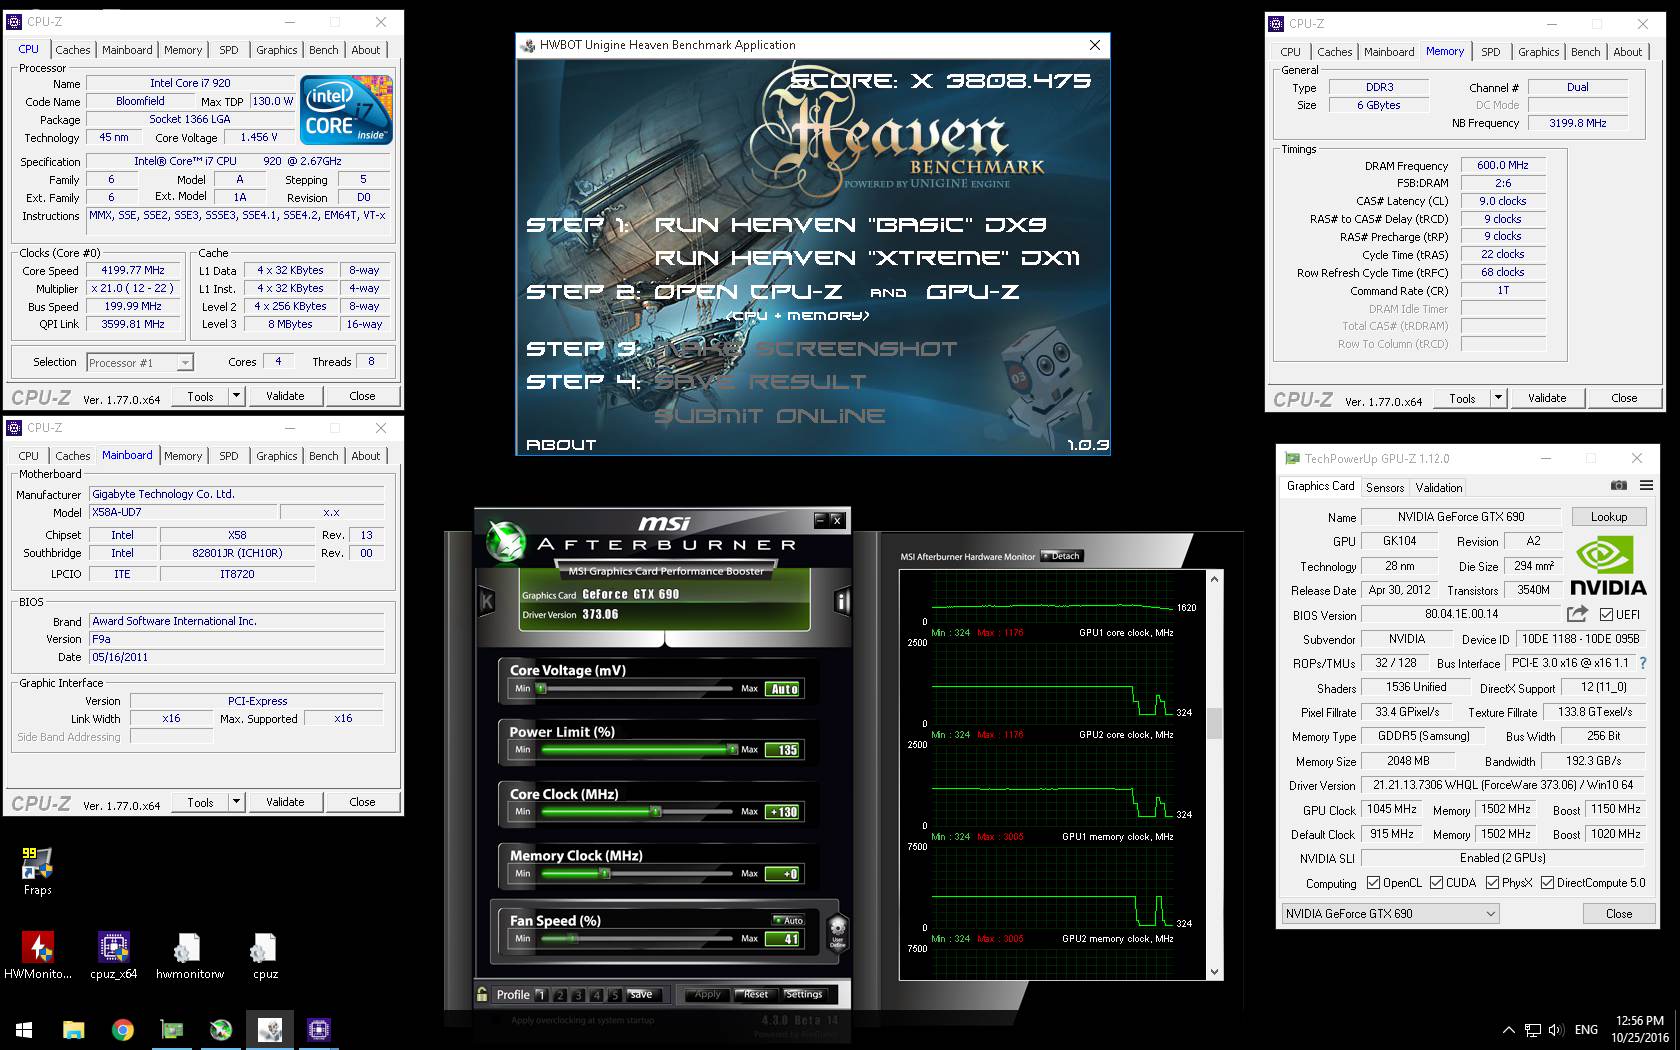Click Afterburner profile lock icon
Viewport: 1680px width, 1050px height.
coord(482,994)
